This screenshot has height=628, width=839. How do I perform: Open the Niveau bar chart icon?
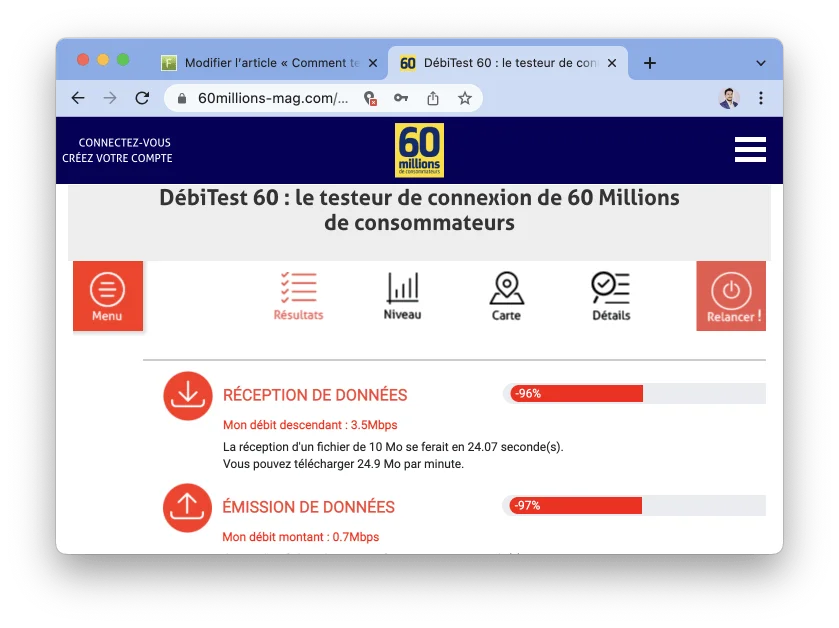pos(401,290)
